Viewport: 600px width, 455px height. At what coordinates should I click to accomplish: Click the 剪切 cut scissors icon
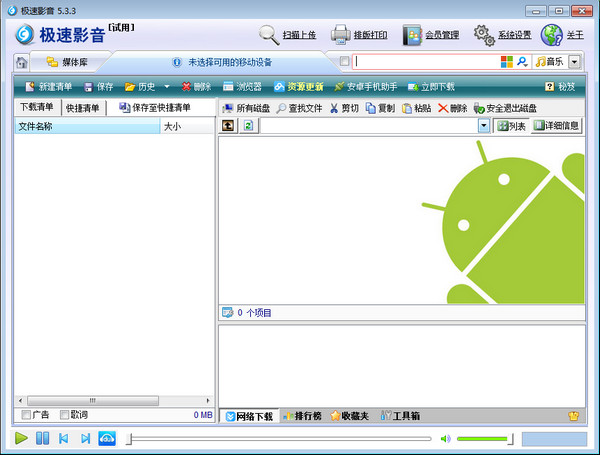pos(335,108)
